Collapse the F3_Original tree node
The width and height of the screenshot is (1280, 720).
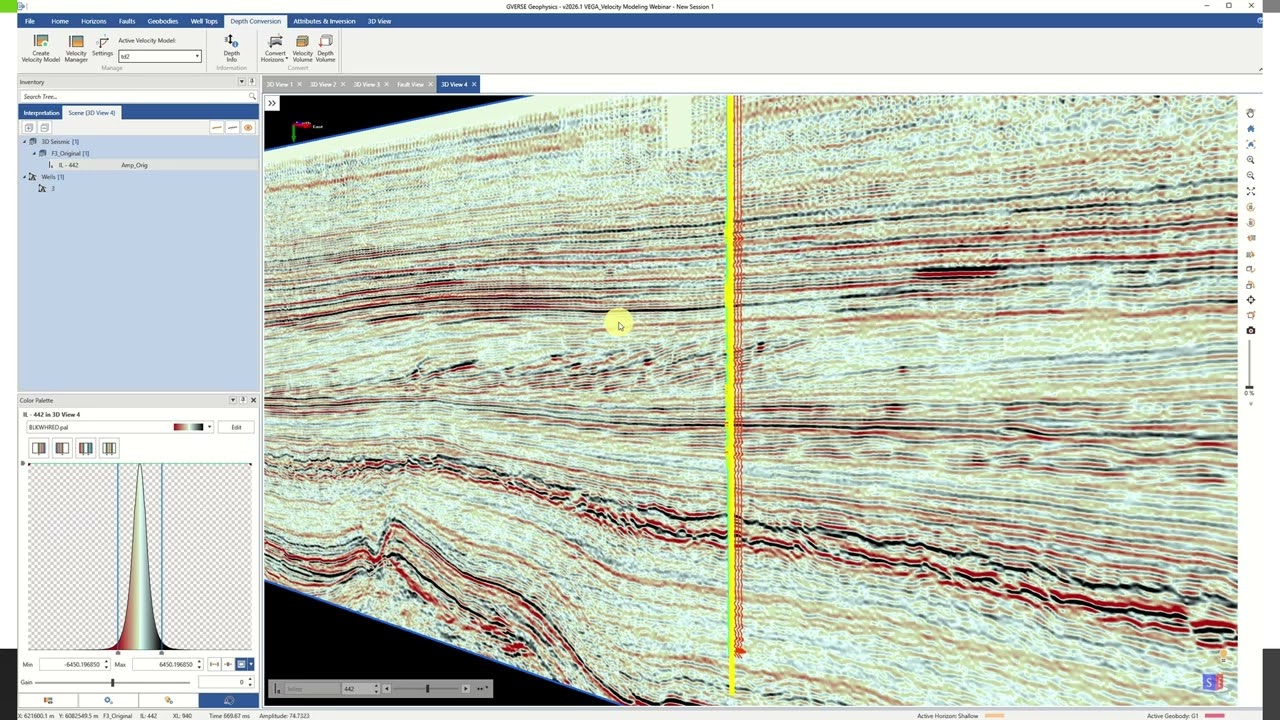pos(34,153)
